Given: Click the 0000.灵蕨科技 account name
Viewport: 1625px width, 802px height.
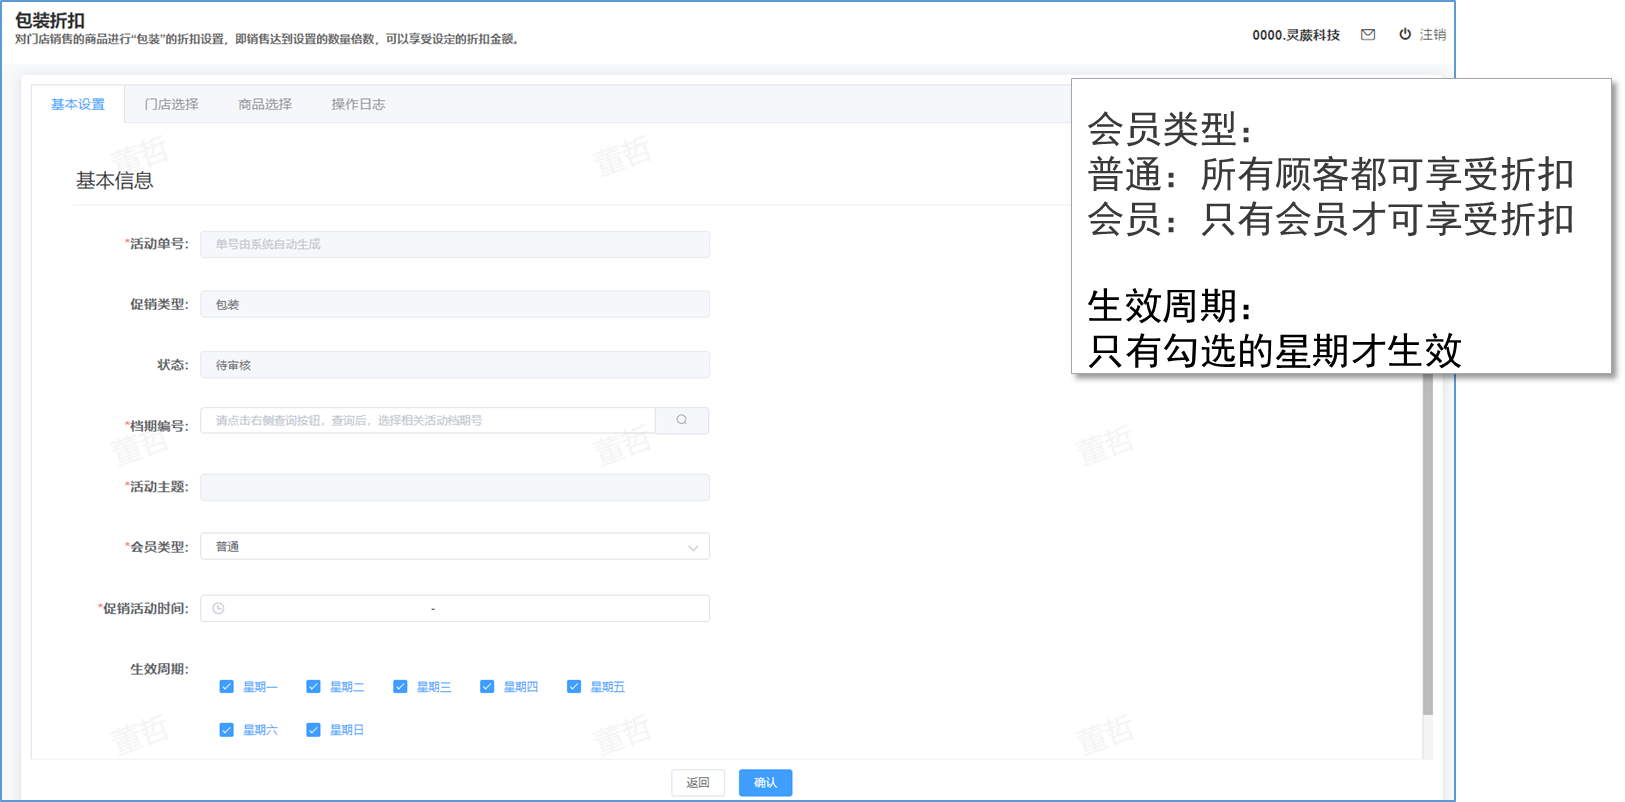Looking at the screenshot, I should (1296, 35).
